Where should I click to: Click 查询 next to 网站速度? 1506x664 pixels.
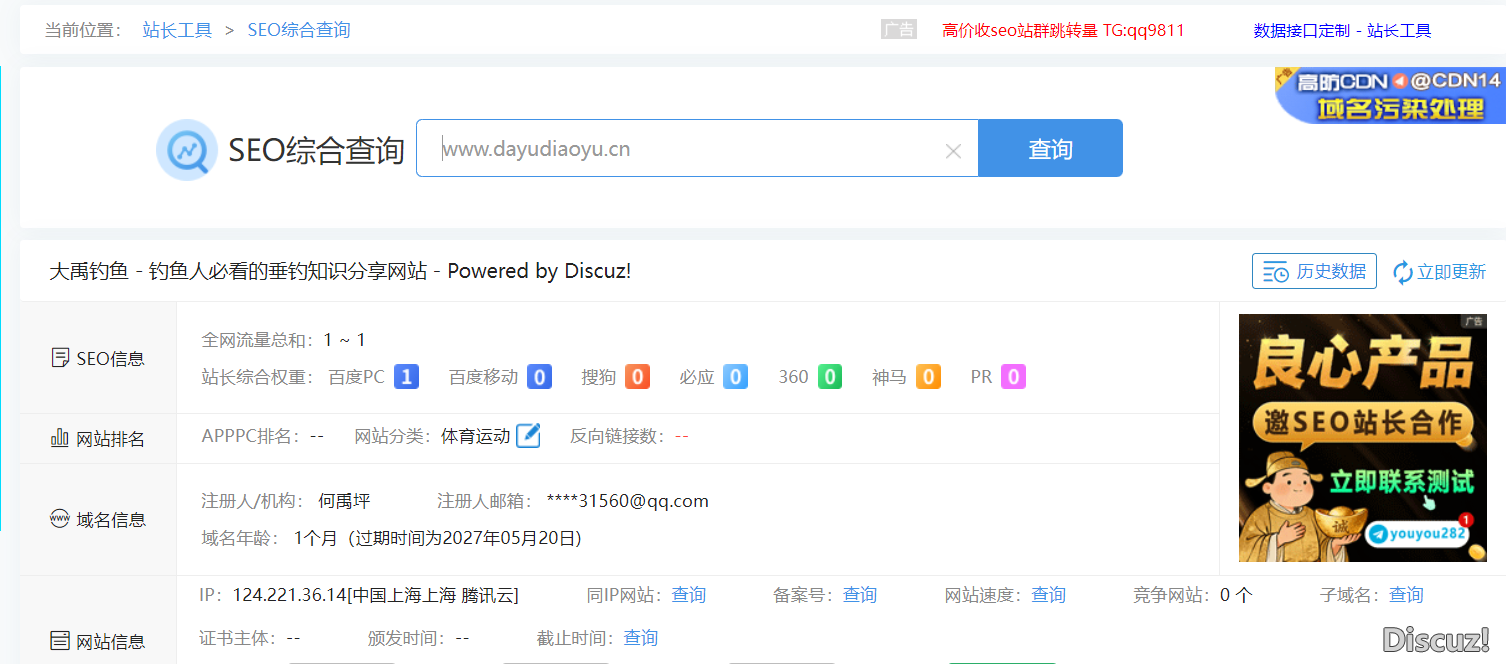coord(1049,595)
